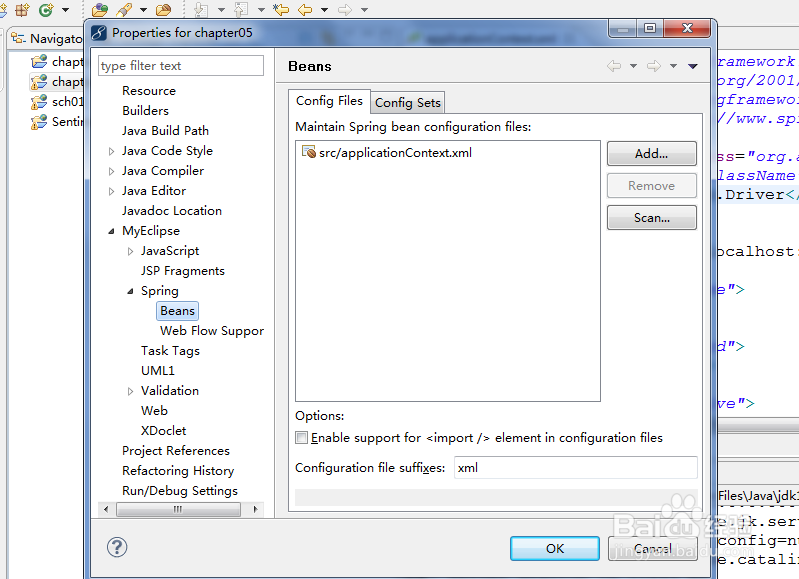Screen dimensions: 799x579
Task: Select Project References page
Action: click(176, 451)
